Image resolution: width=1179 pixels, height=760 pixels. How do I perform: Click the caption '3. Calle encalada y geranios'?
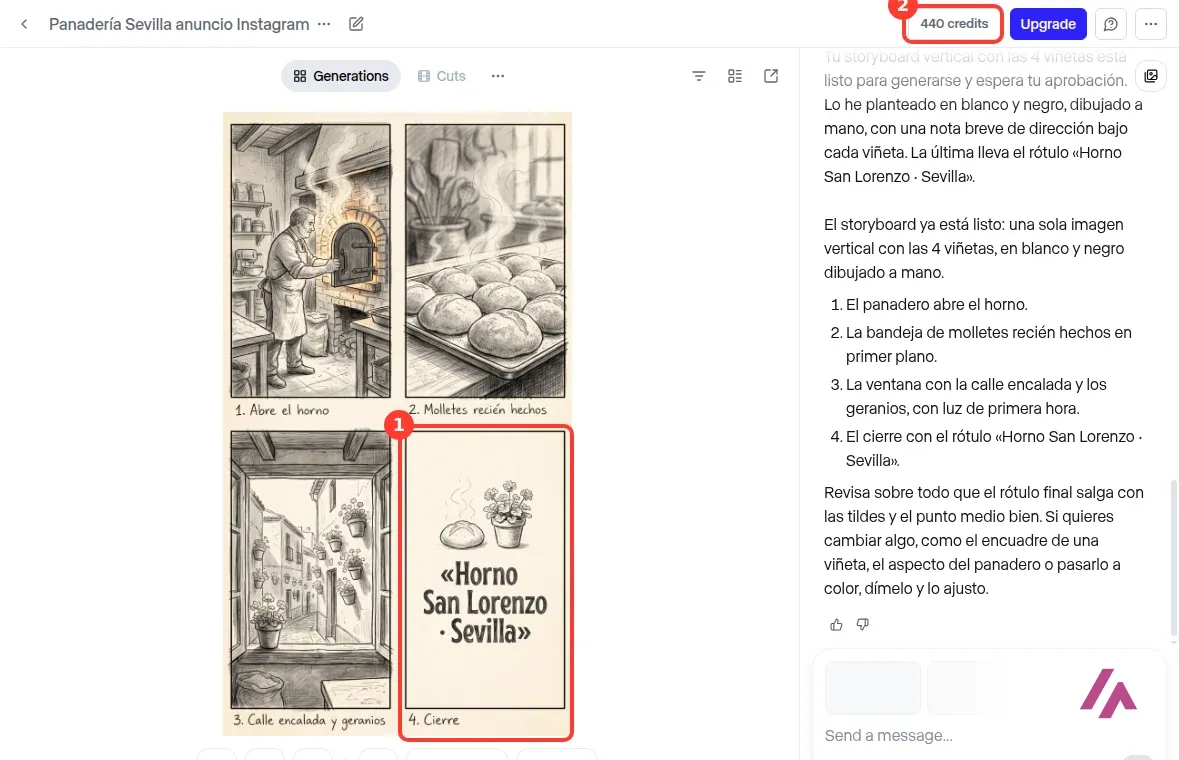click(x=309, y=719)
